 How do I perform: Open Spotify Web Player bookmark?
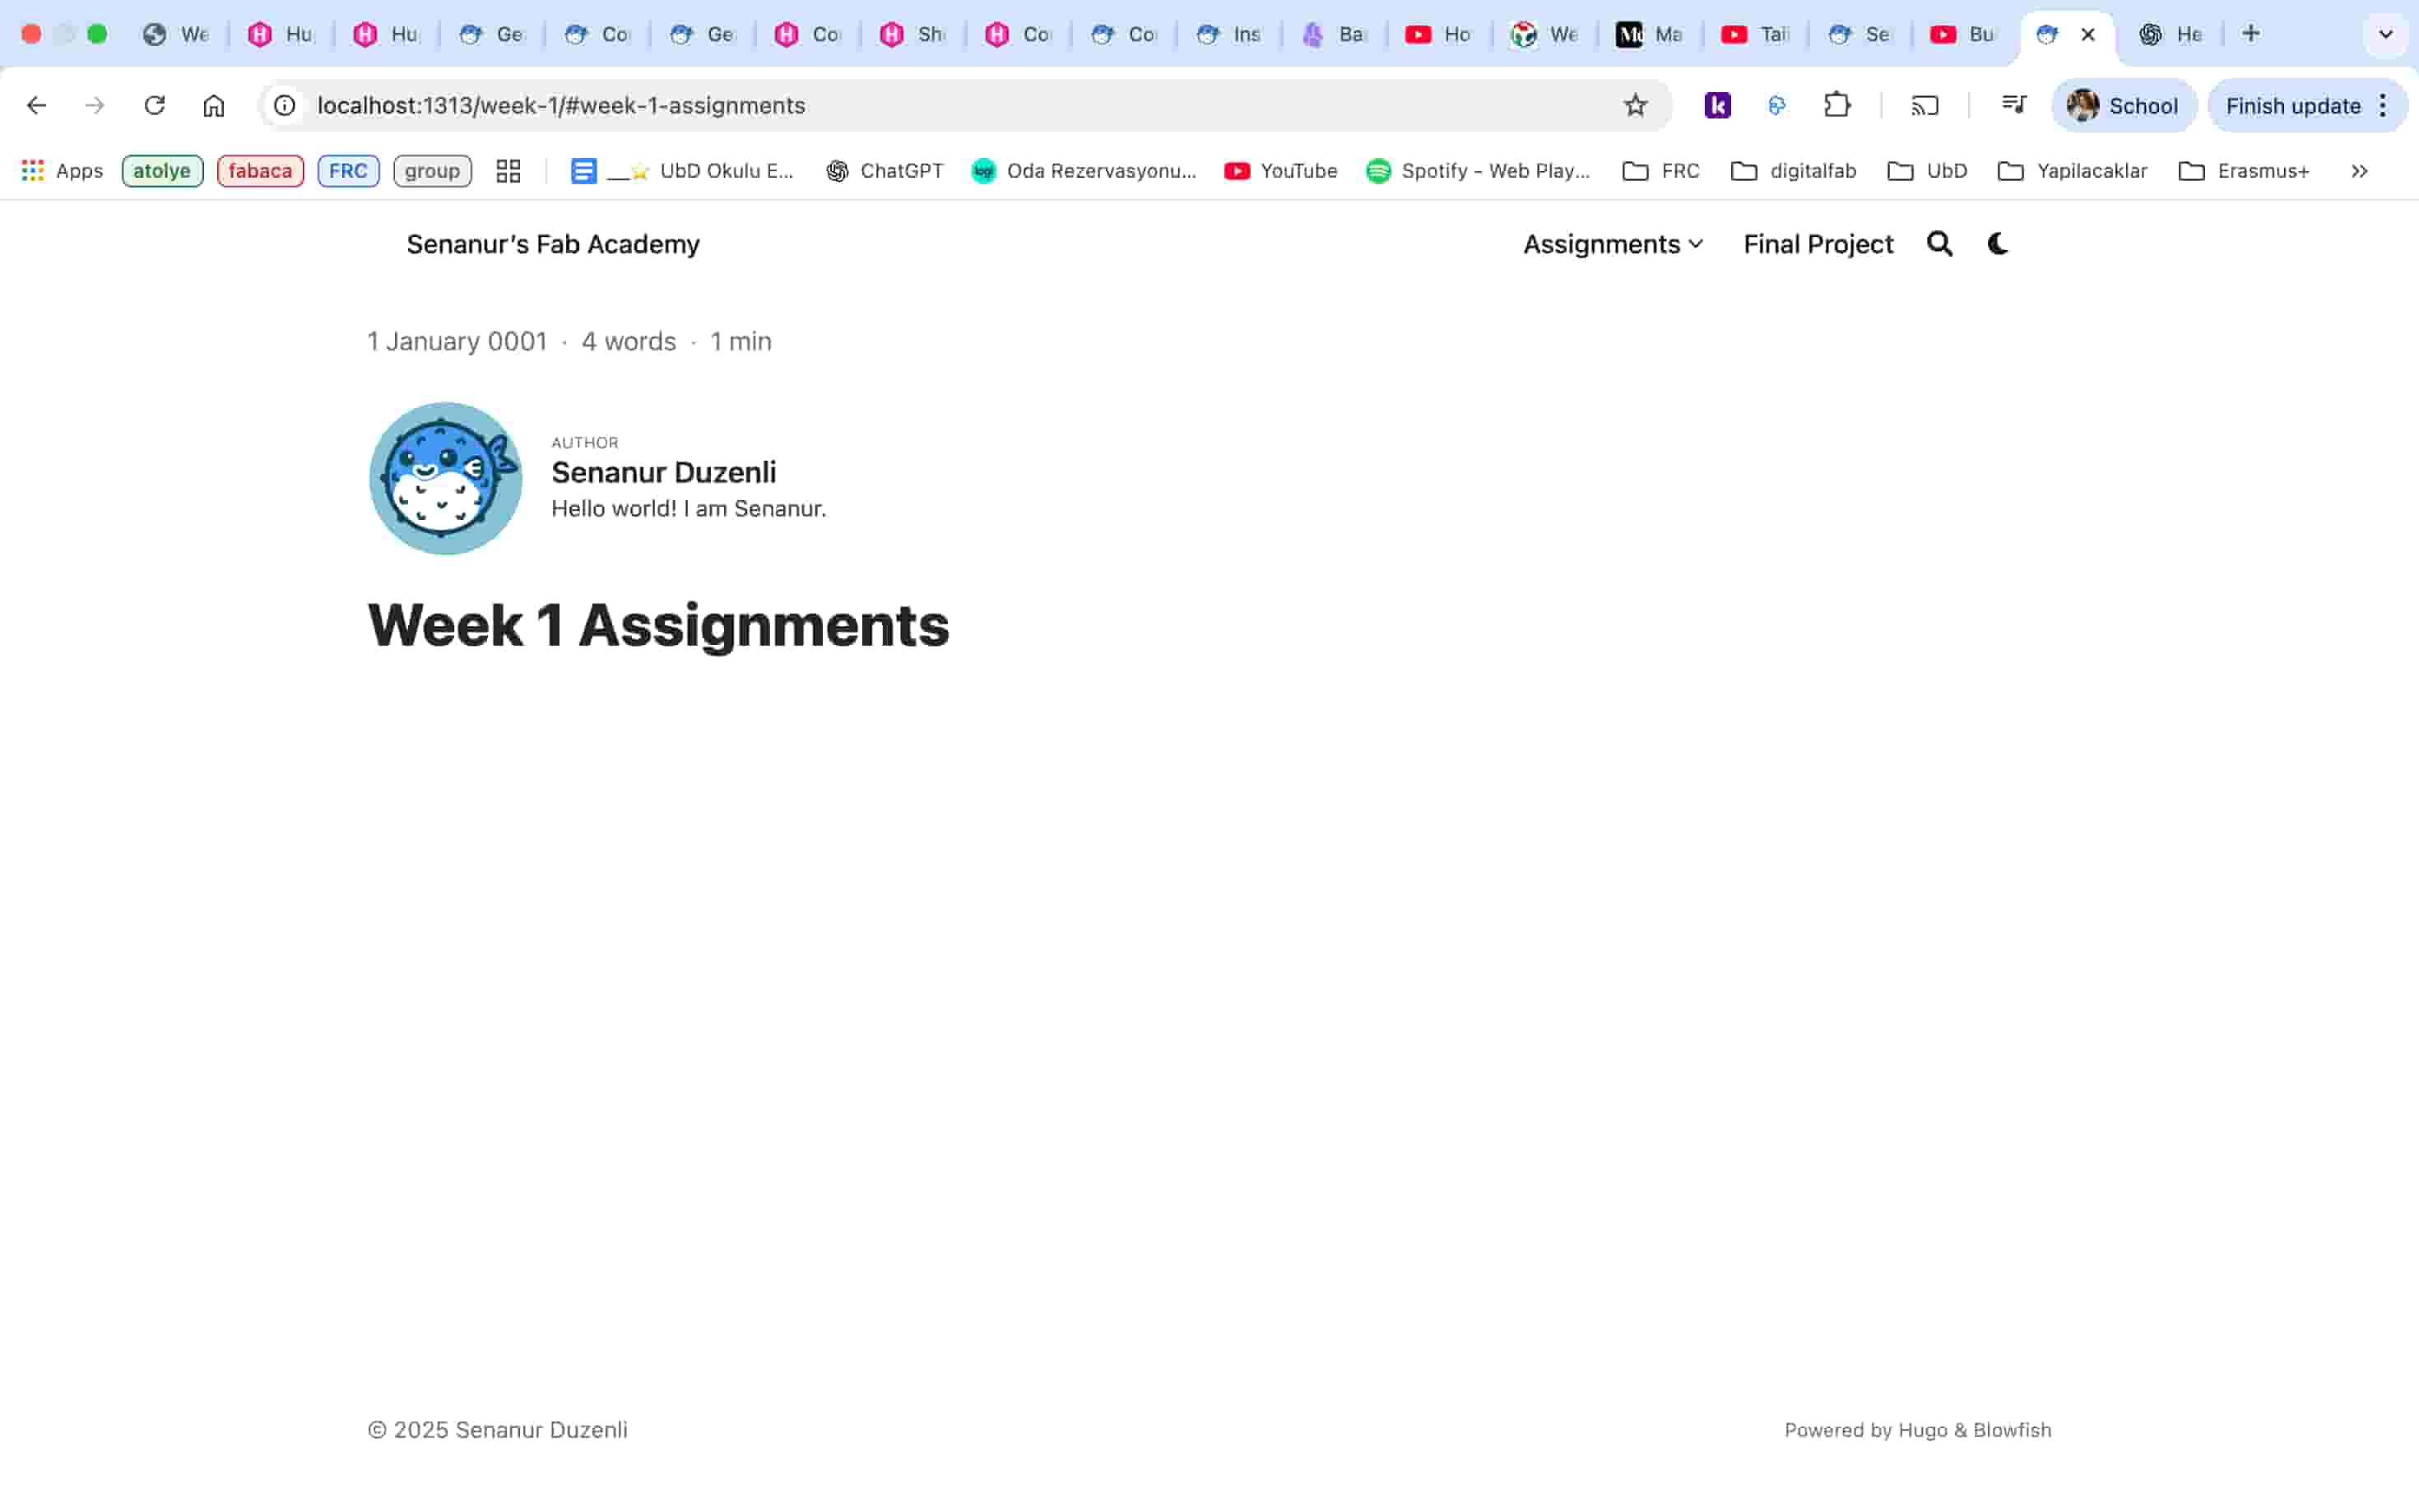(1478, 171)
